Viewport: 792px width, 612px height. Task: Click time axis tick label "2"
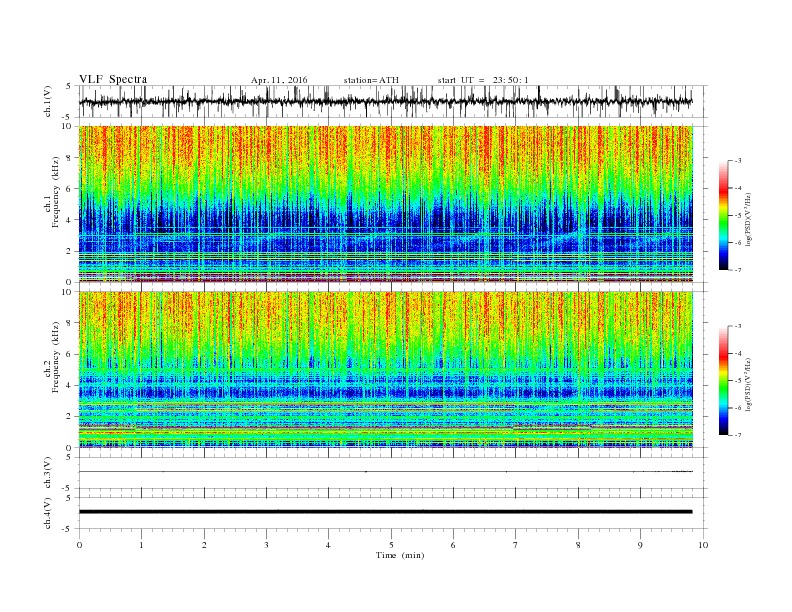click(x=204, y=545)
